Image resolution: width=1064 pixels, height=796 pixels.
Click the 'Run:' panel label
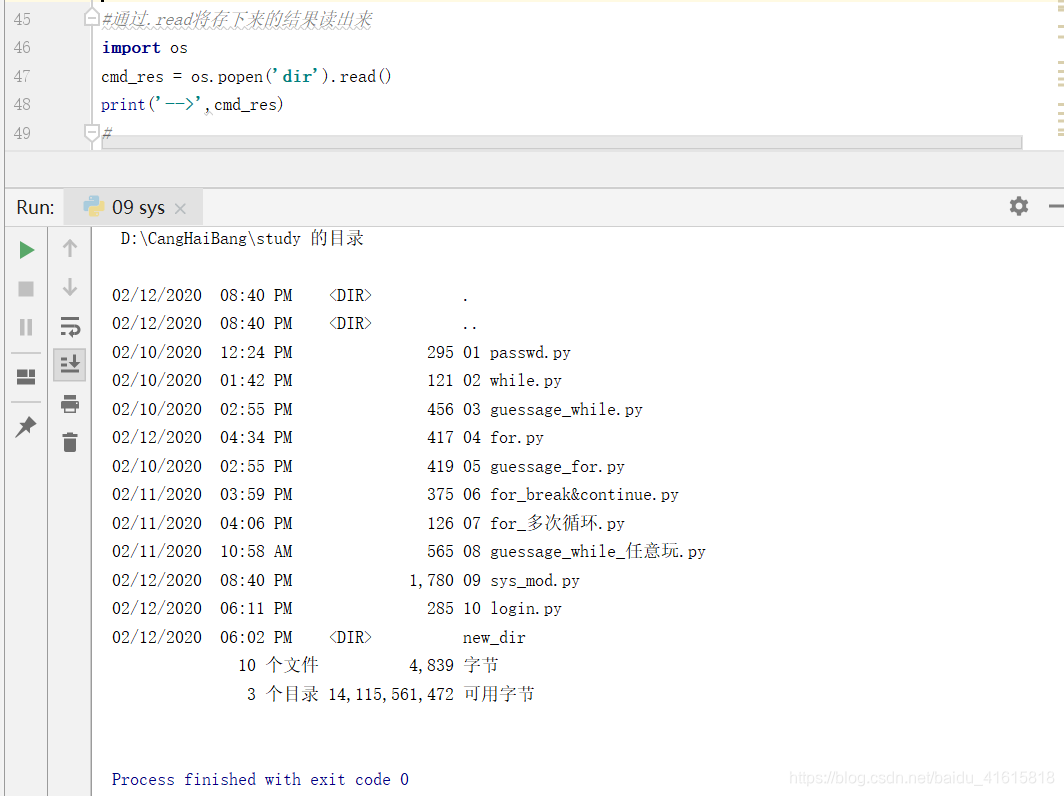[x=35, y=207]
